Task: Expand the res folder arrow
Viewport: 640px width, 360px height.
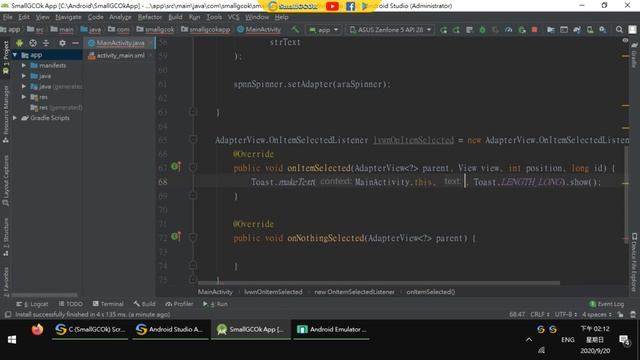Action: coord(24,97)
